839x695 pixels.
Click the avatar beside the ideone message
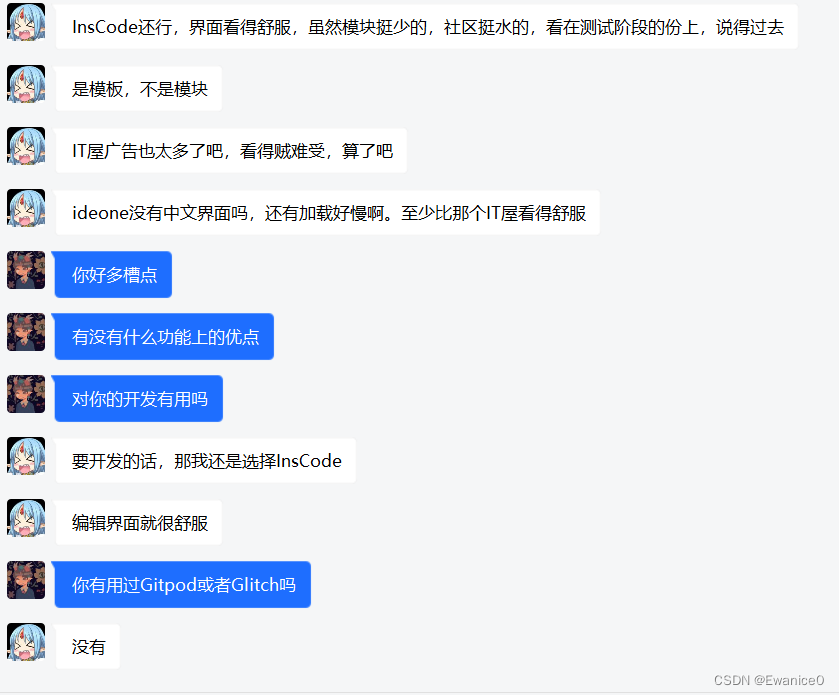[26, 208]
